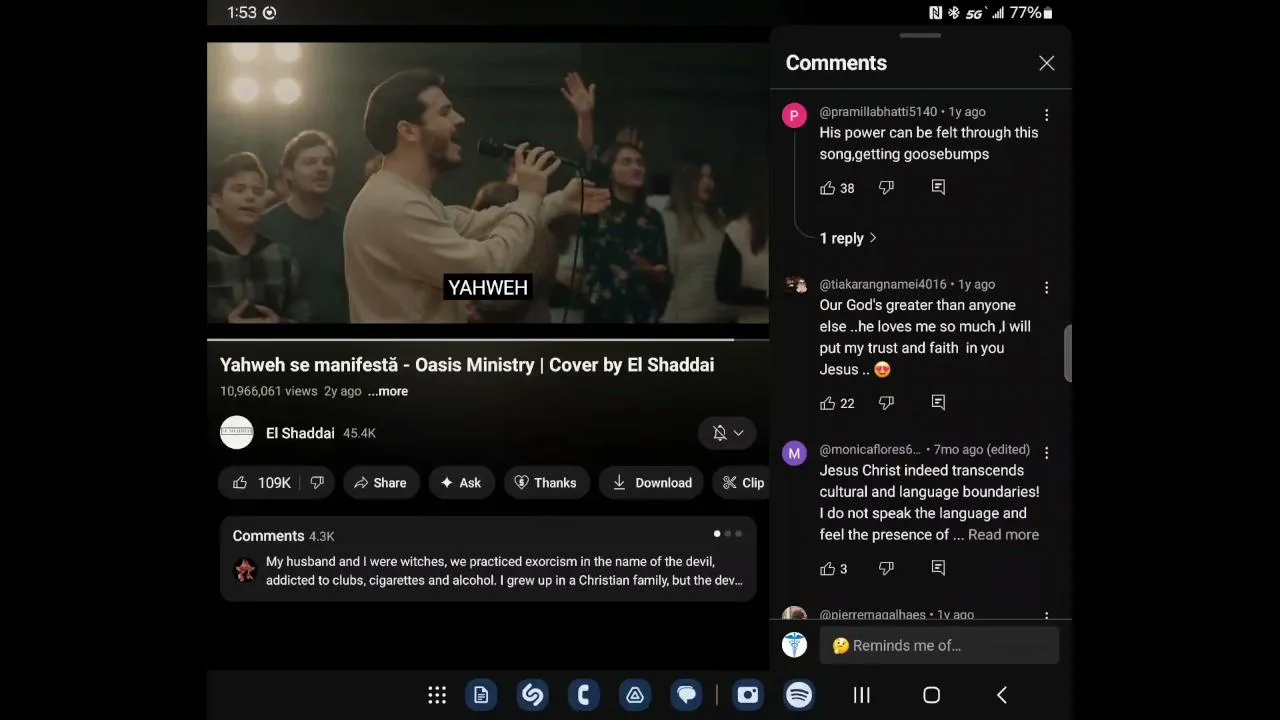Dislike pramillabhatti5140's comment
Image resolution: width=1280 pixels, height=720 pixels.
[886, 188]
